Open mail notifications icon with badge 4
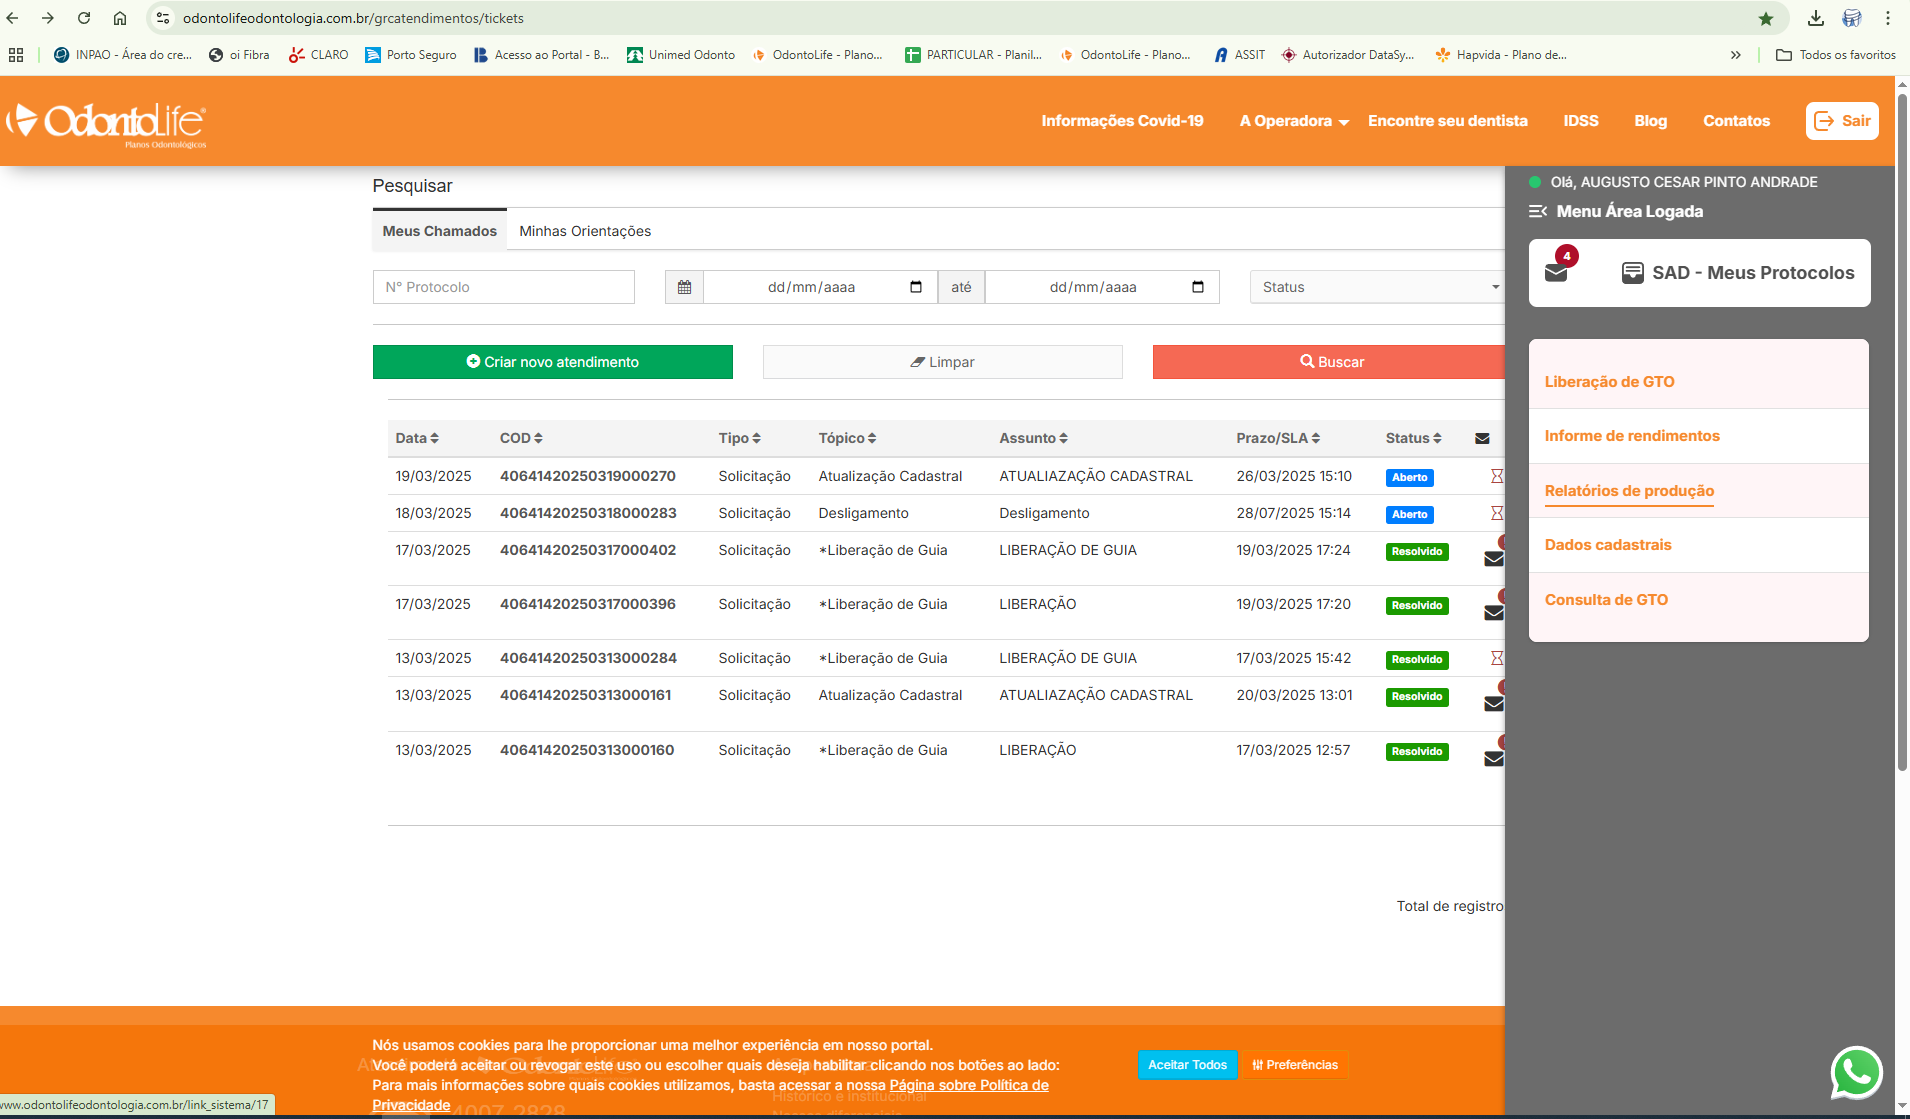The width and height of the screenshot is (1910, 1119). (1557, 271)
